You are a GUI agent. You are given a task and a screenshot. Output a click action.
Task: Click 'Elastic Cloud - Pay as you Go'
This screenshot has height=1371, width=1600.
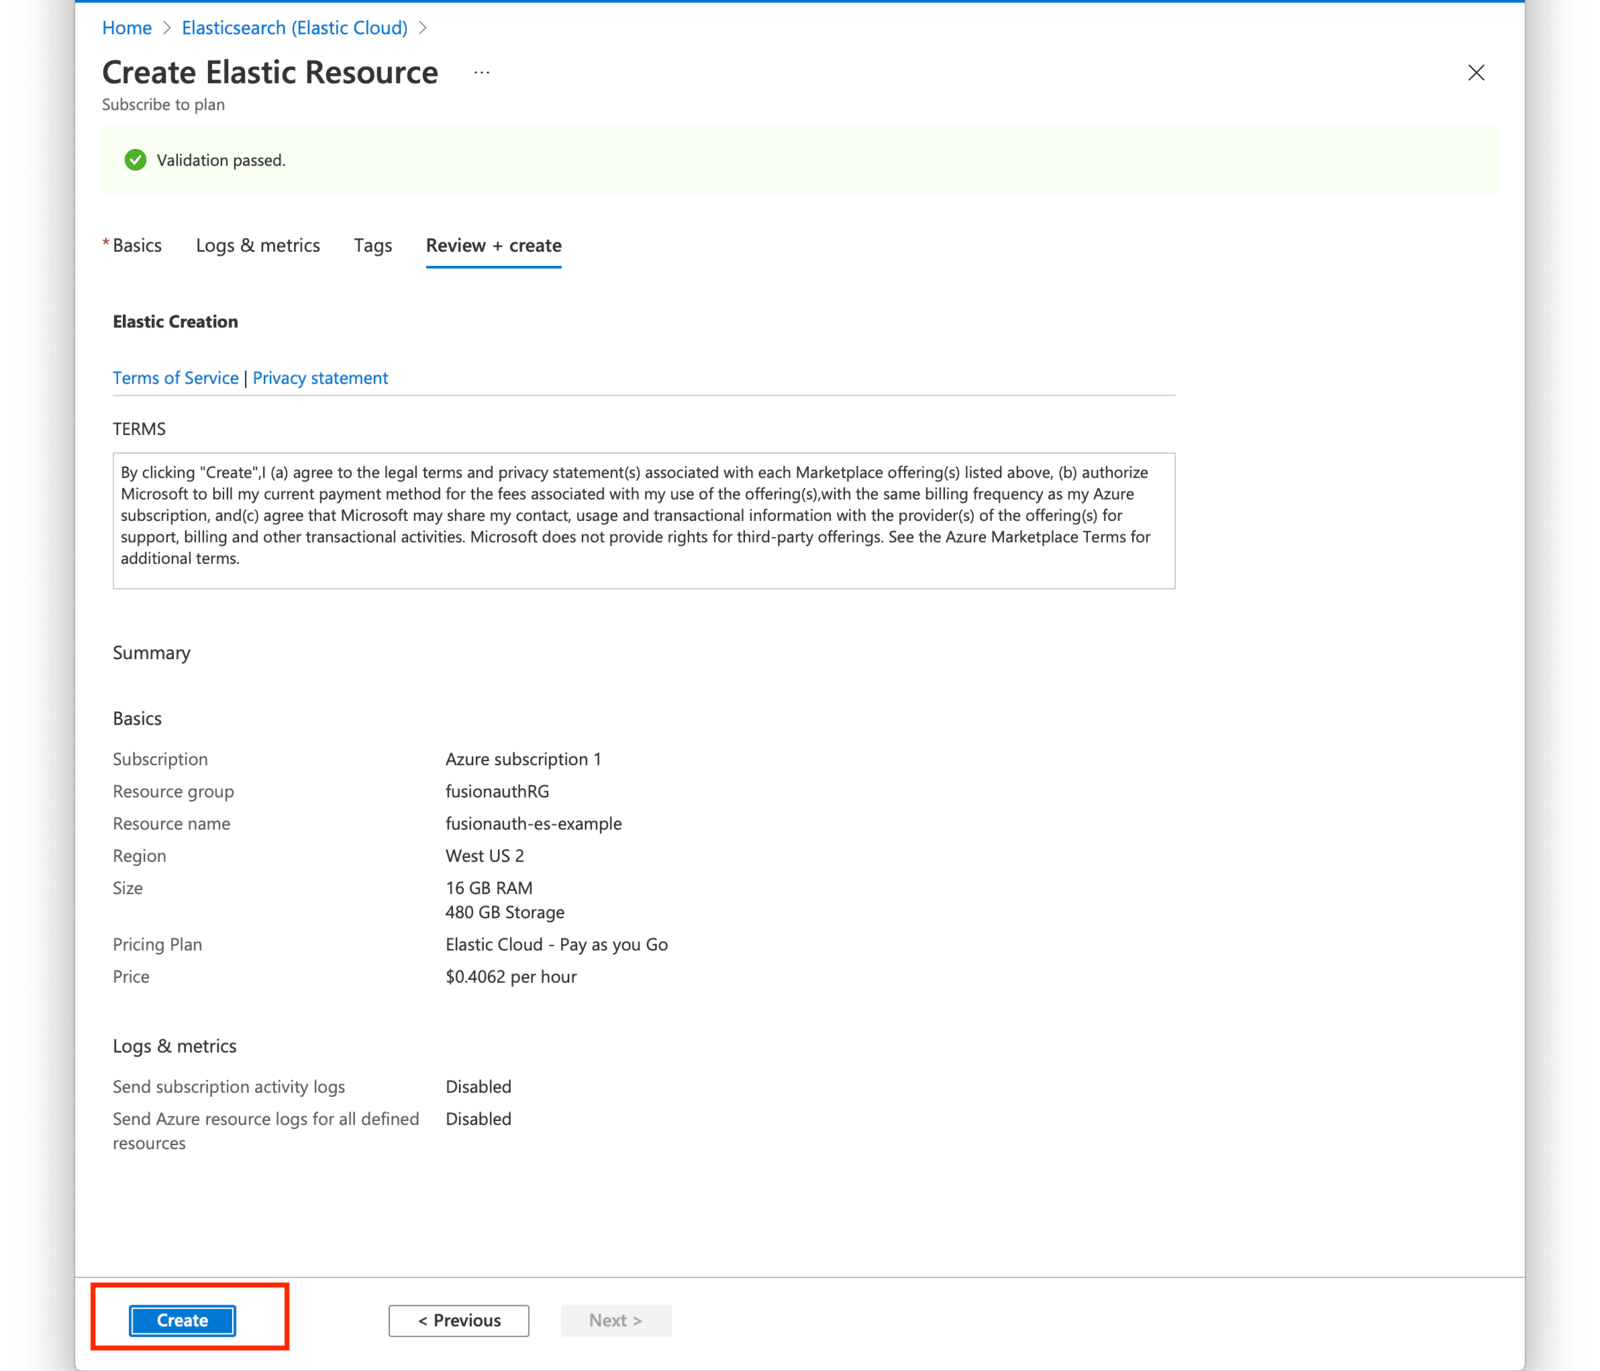(x=557, y=944)
